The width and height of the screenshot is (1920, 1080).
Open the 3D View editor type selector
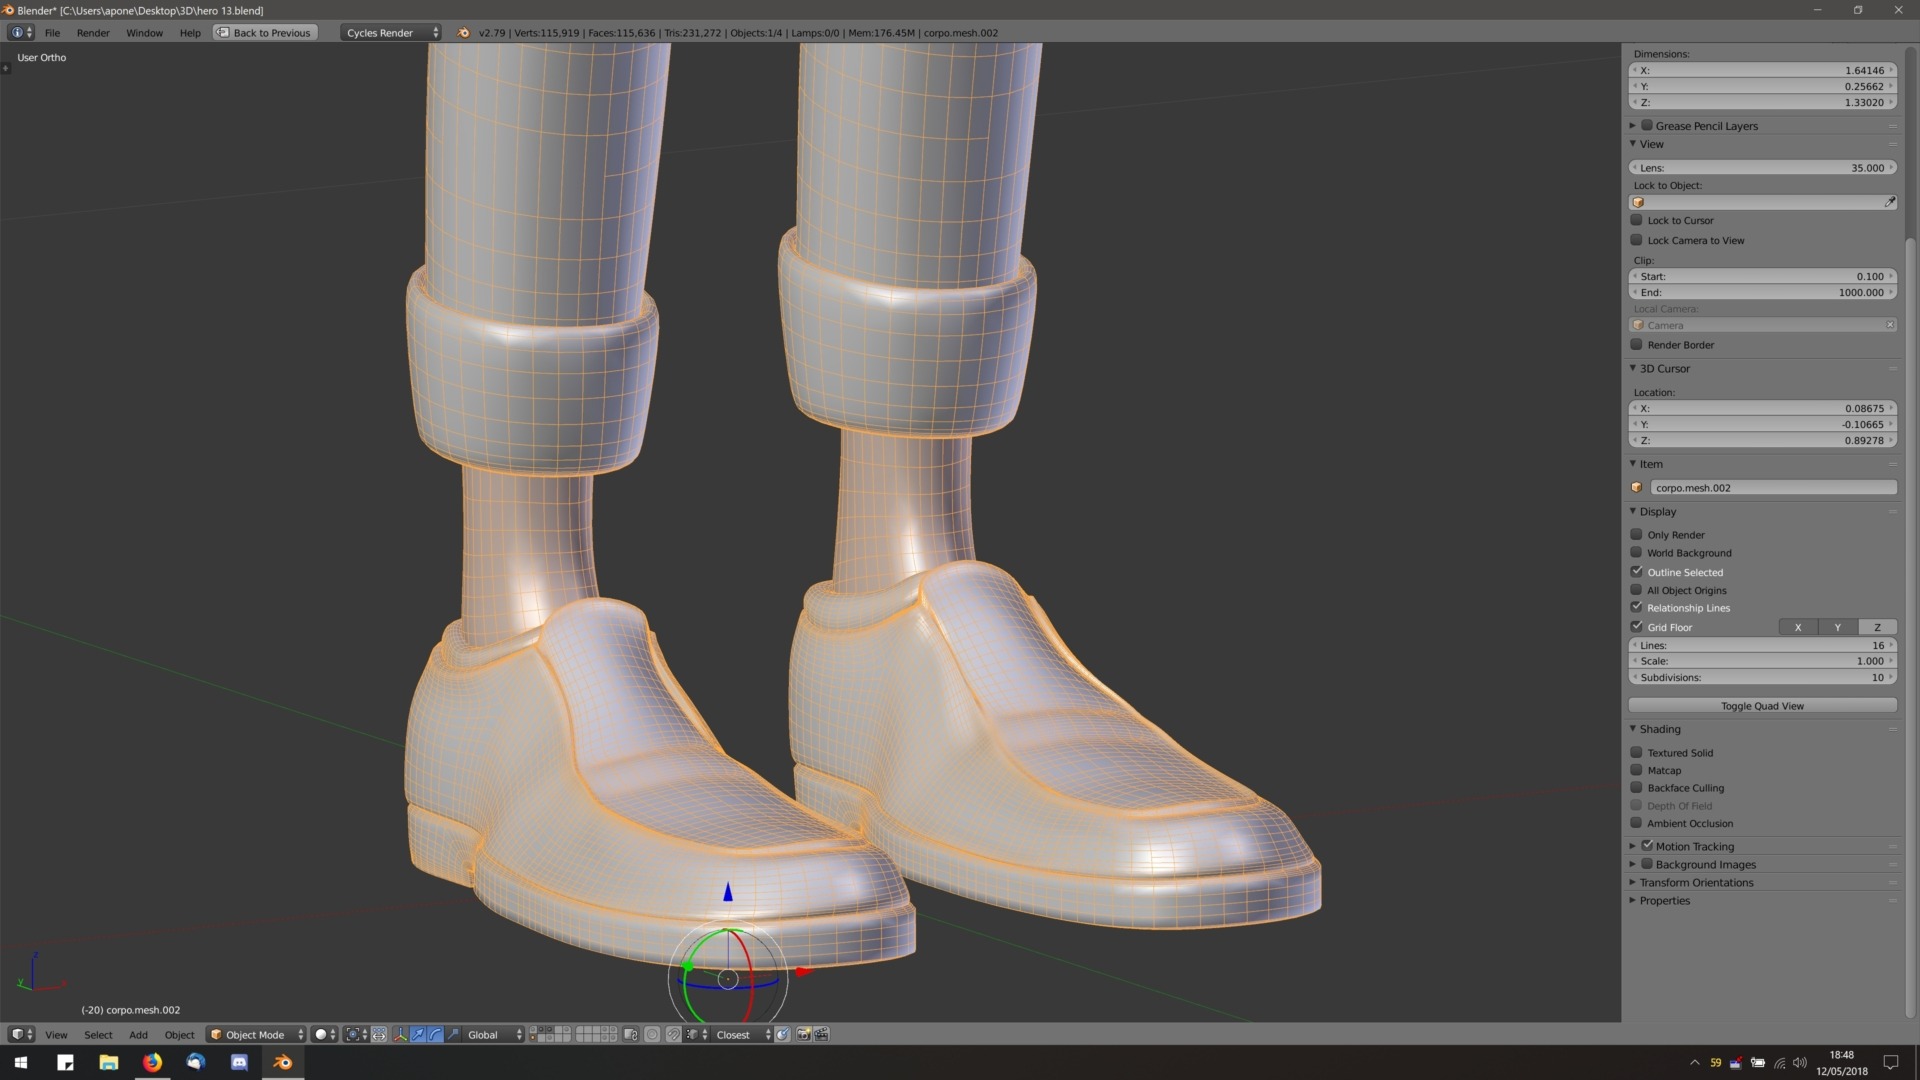click(21, 1034)
